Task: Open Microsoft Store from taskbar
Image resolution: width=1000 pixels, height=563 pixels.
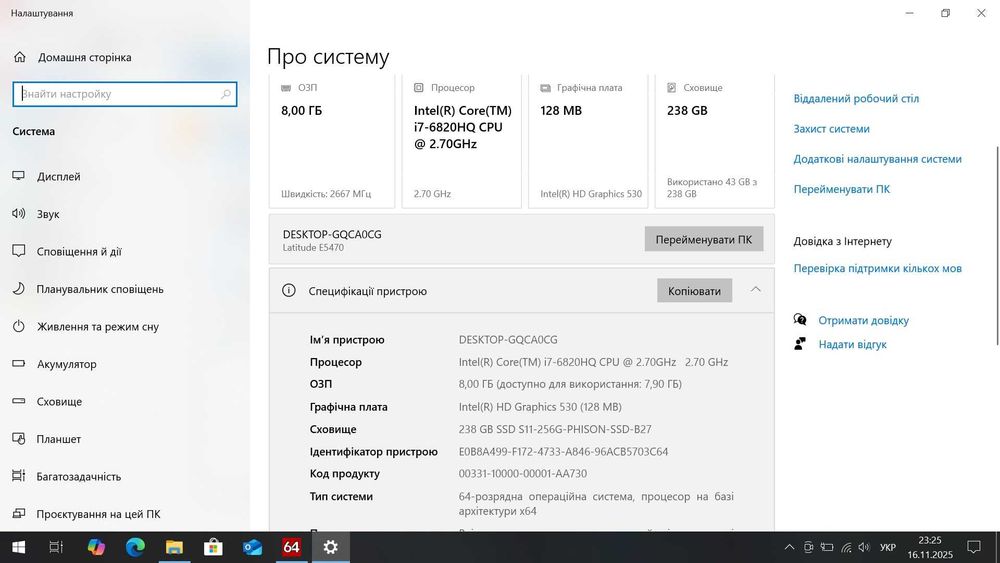Action: point(213,547)
